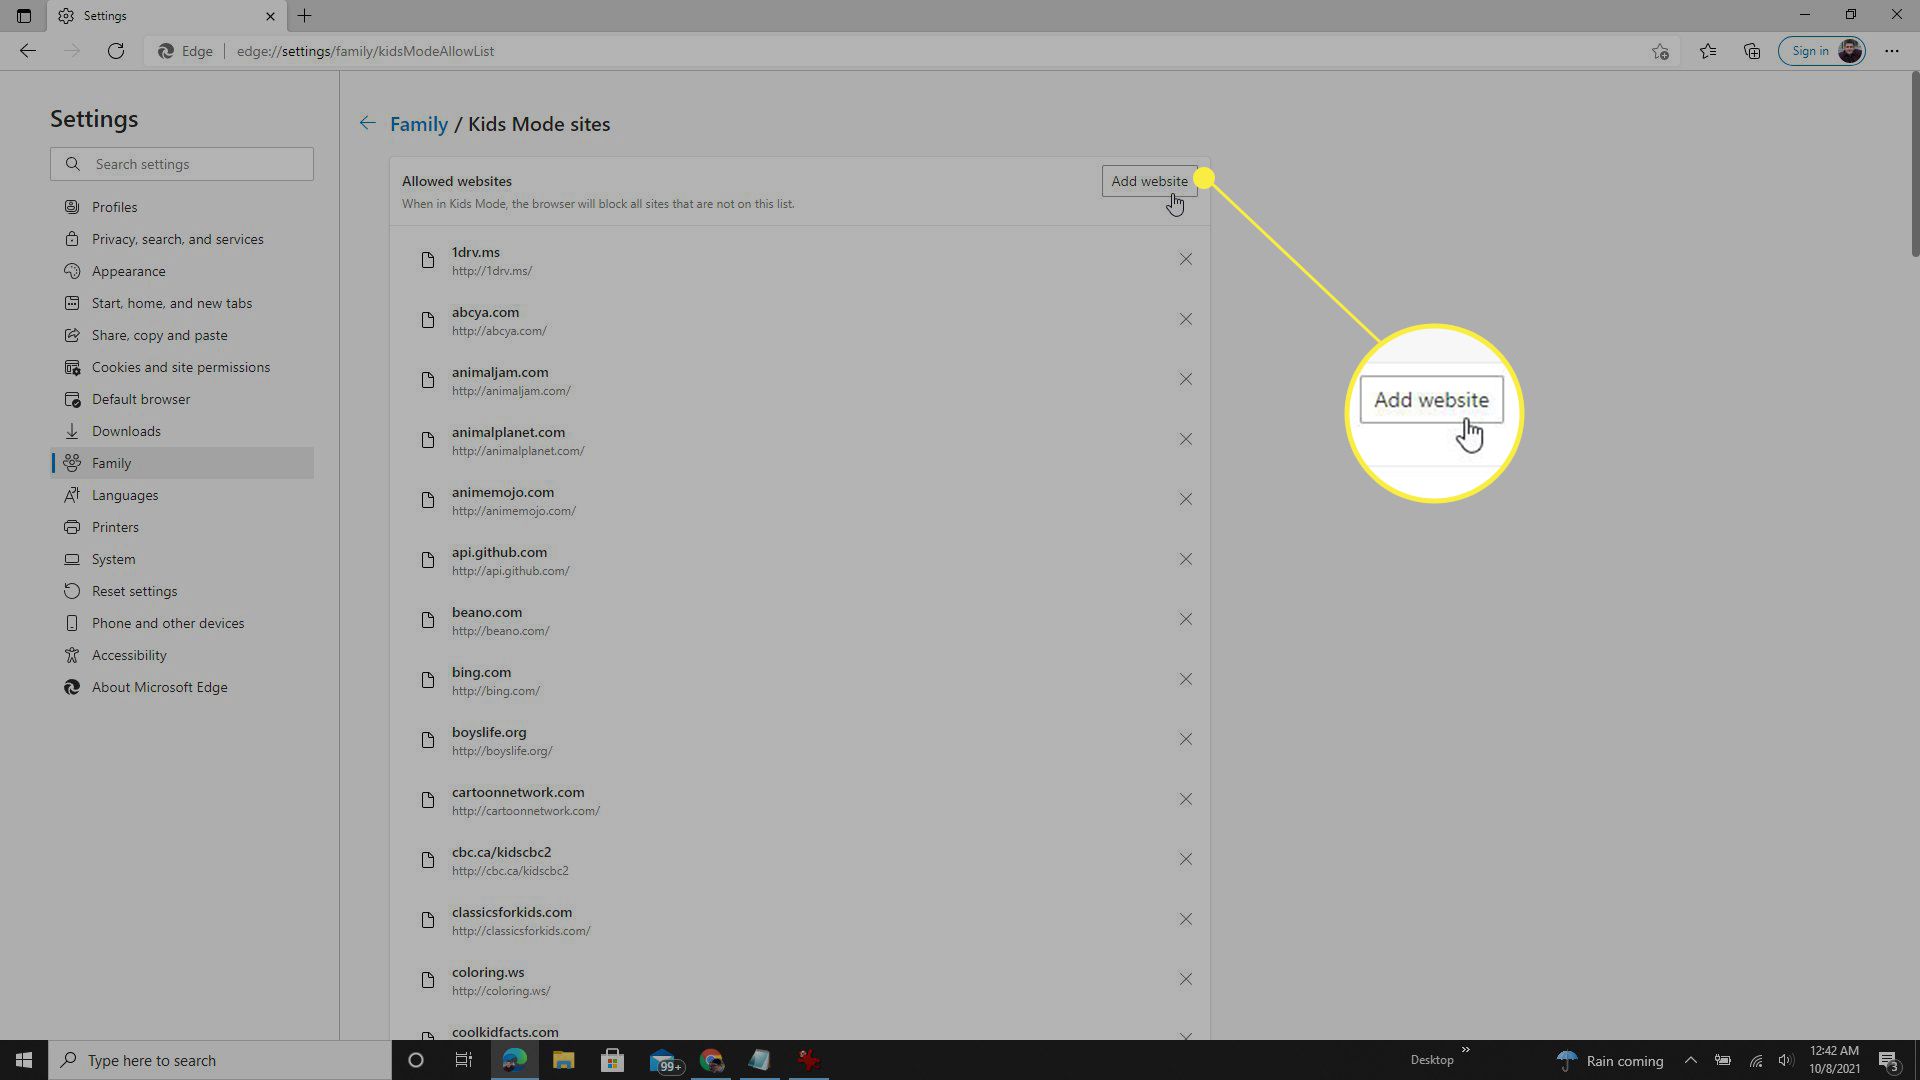The height and width of the screenshot is (1080, 1920).
Task: Remove animemojo.com from allowed sites
Action: click(x=1185, y=499)
